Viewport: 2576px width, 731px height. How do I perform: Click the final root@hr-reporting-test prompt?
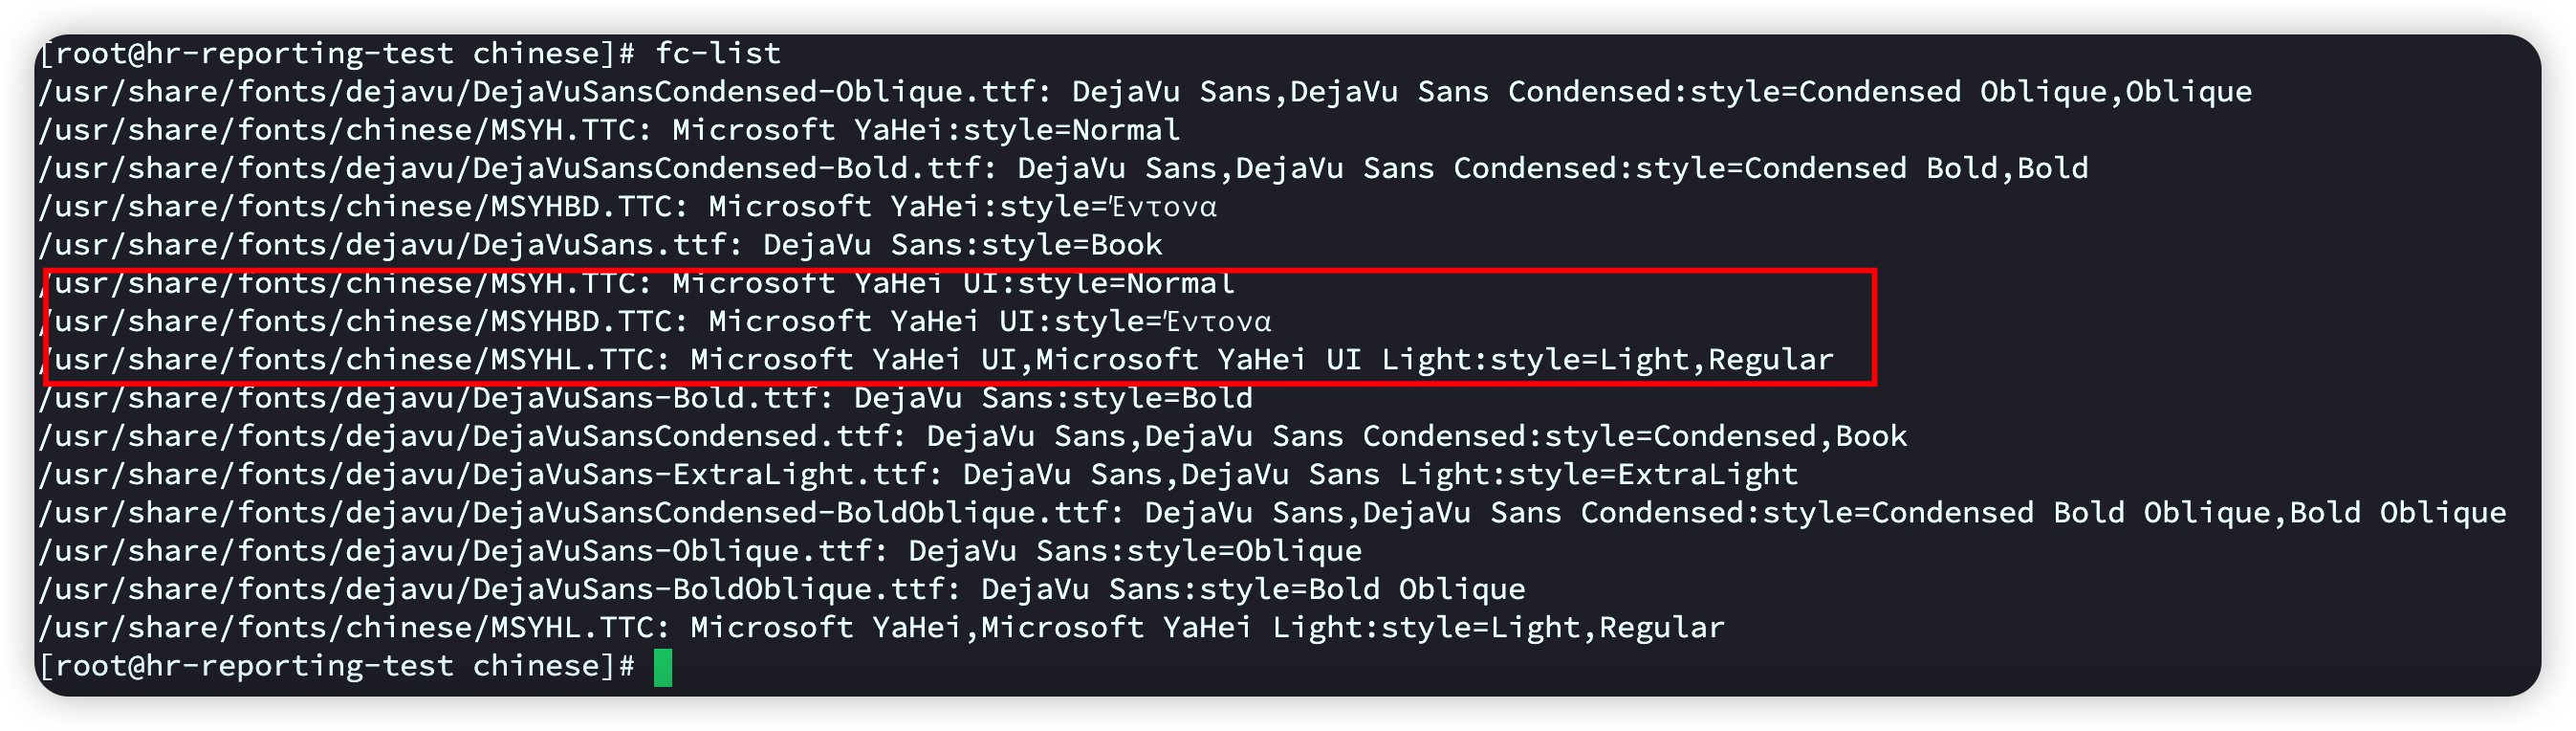337,666
